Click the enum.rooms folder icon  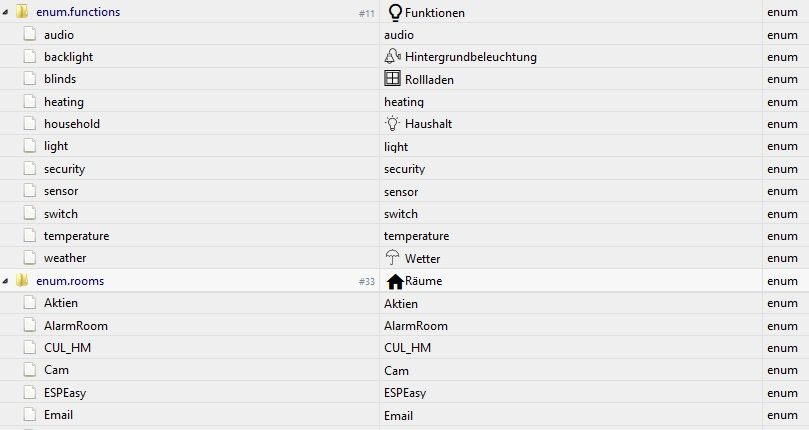tap(21, 281)
